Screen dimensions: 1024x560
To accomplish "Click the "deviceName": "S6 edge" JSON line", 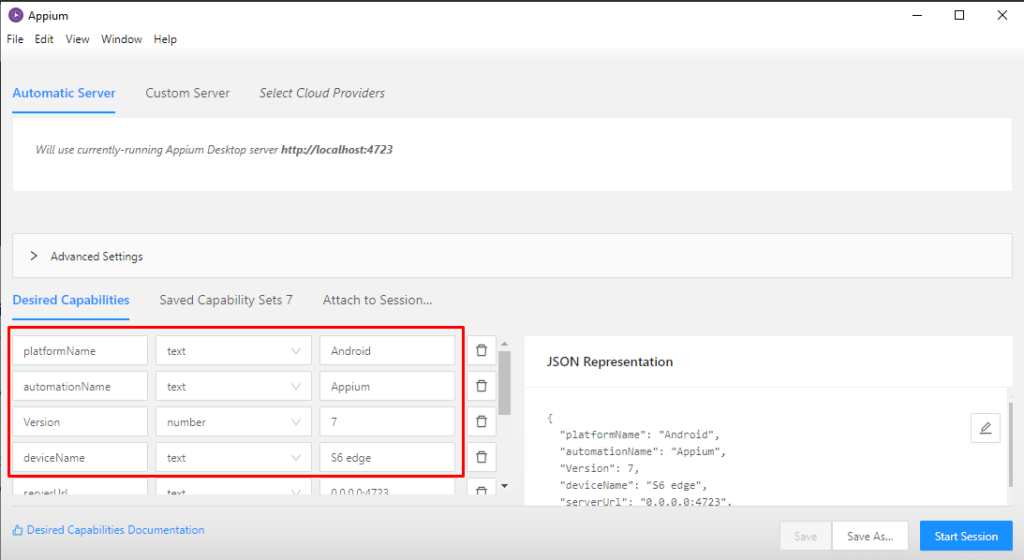I will click(x=633, y=485).
